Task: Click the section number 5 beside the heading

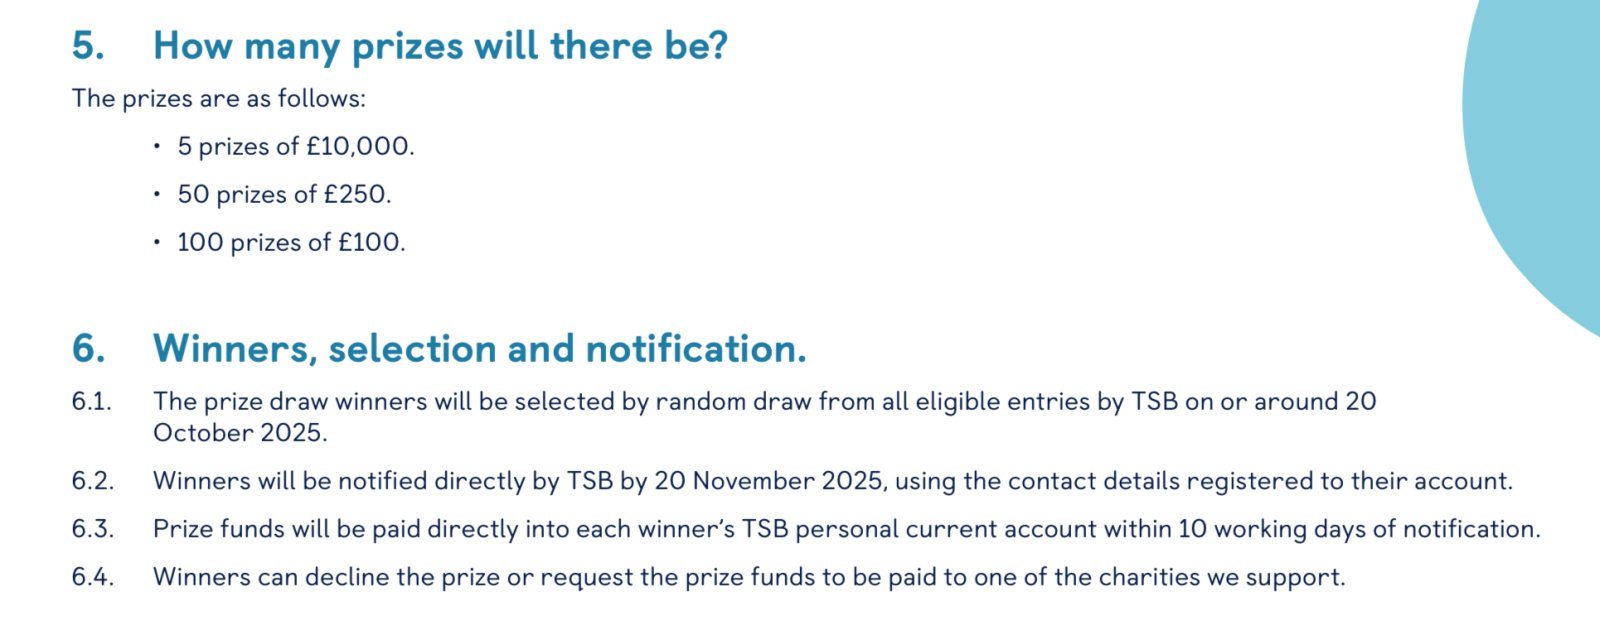Action: (x=87, y=47)
